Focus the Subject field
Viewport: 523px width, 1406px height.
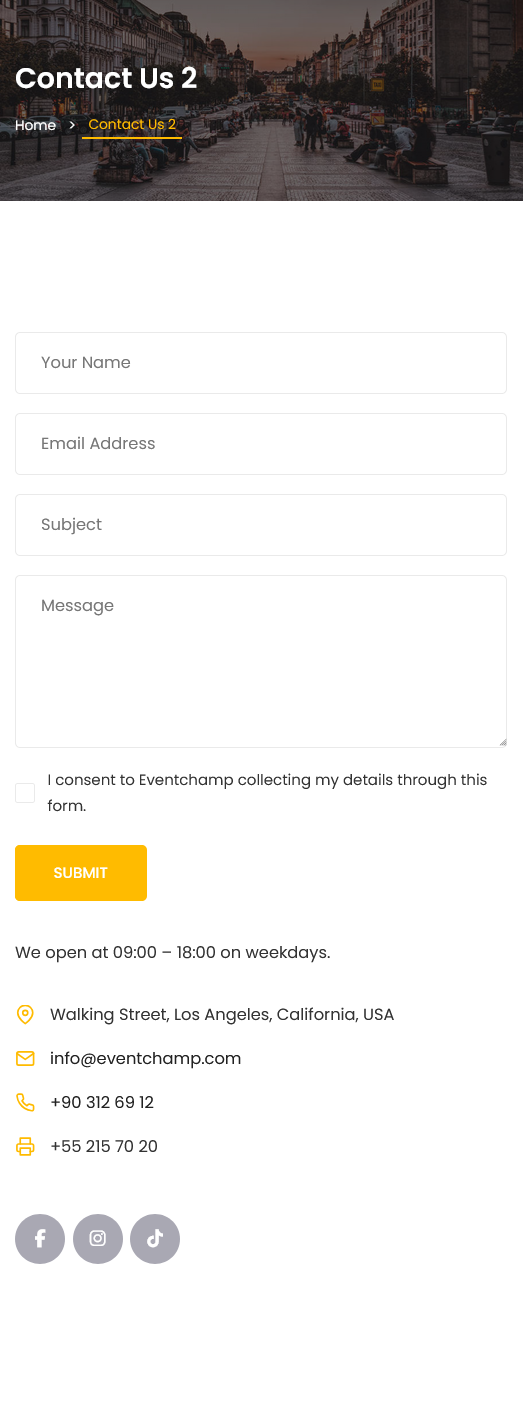261,525
